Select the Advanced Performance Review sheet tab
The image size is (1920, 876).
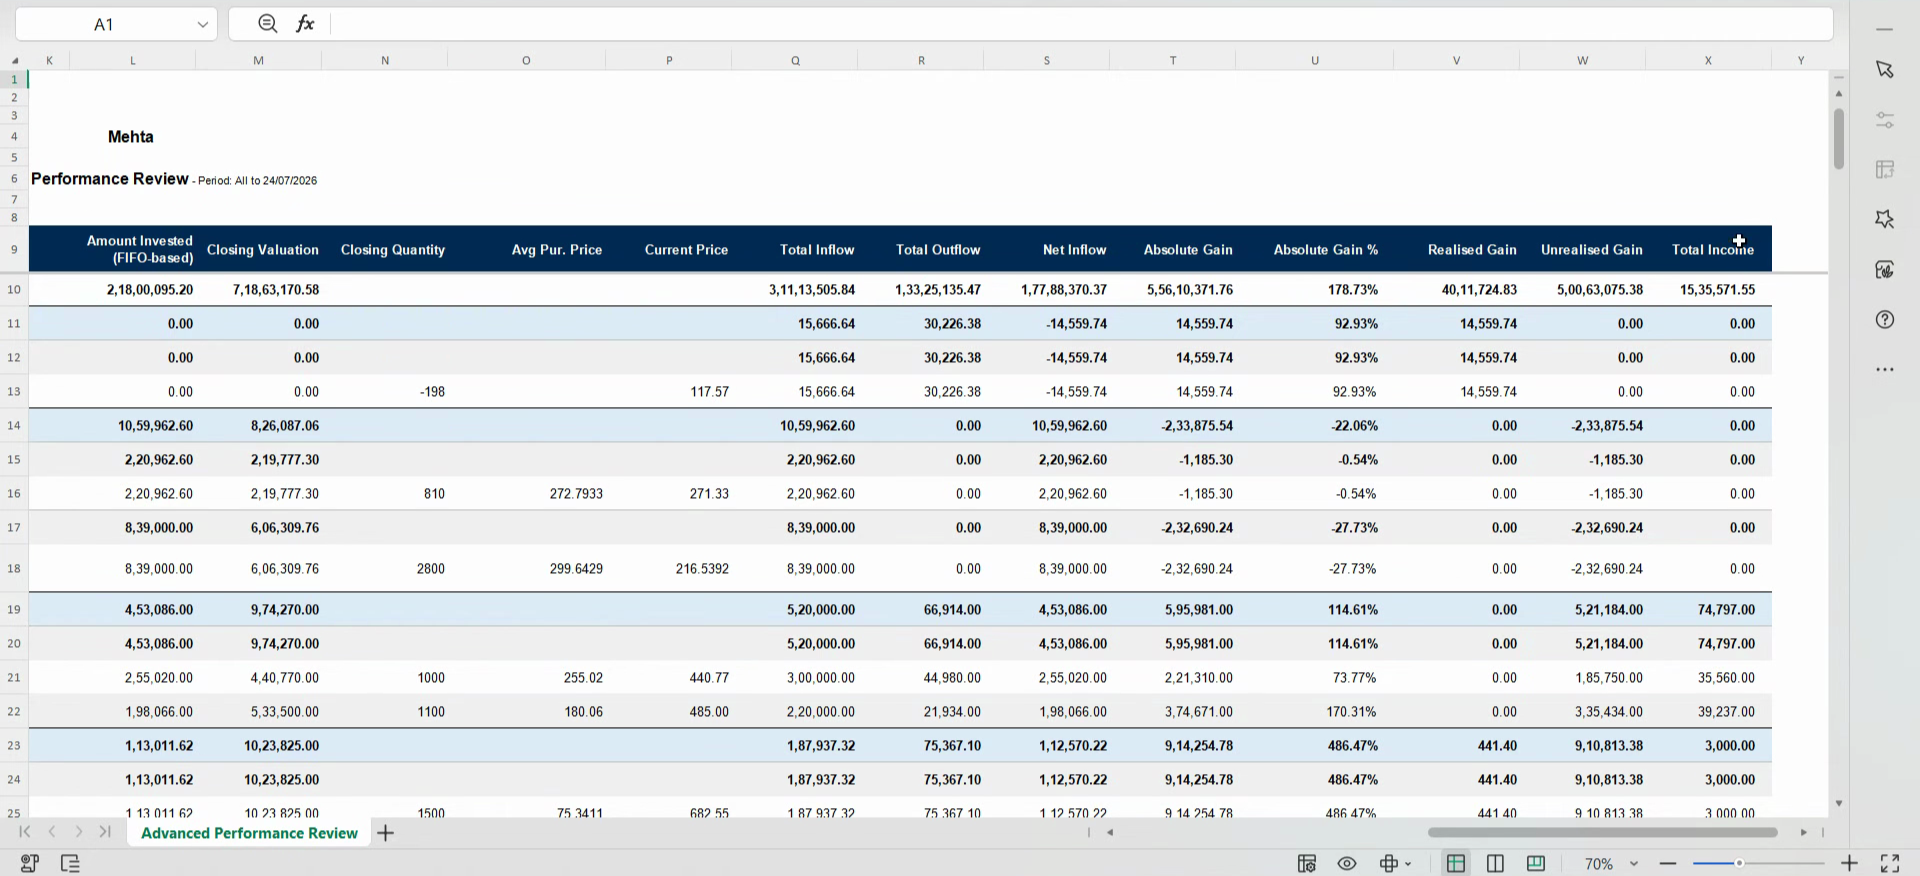(x=249, y=833)
